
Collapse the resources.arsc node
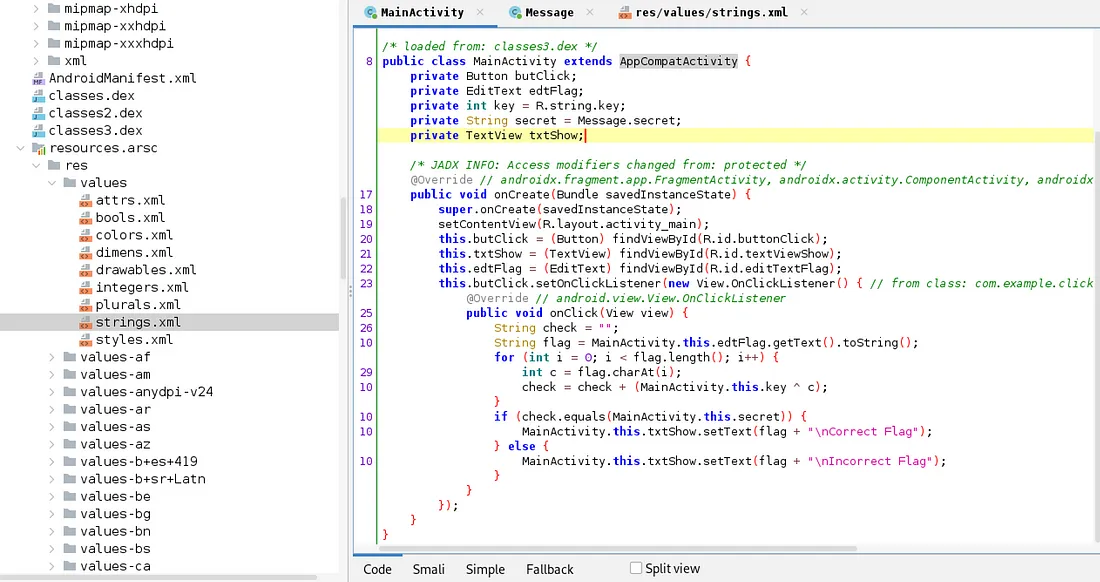20,149
